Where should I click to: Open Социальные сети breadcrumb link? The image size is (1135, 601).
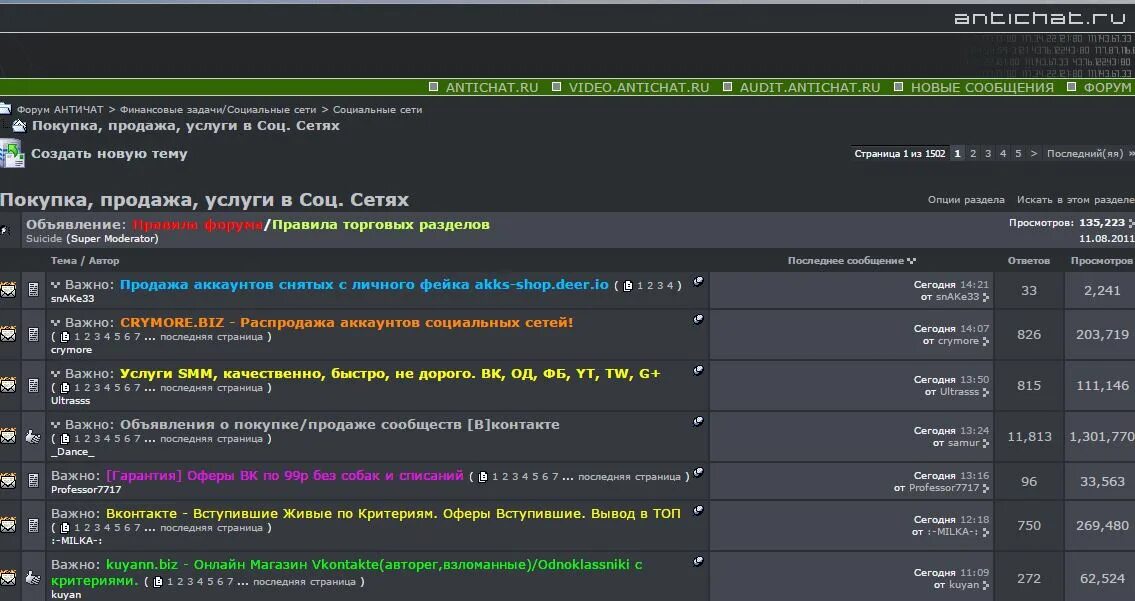[377, 109]
